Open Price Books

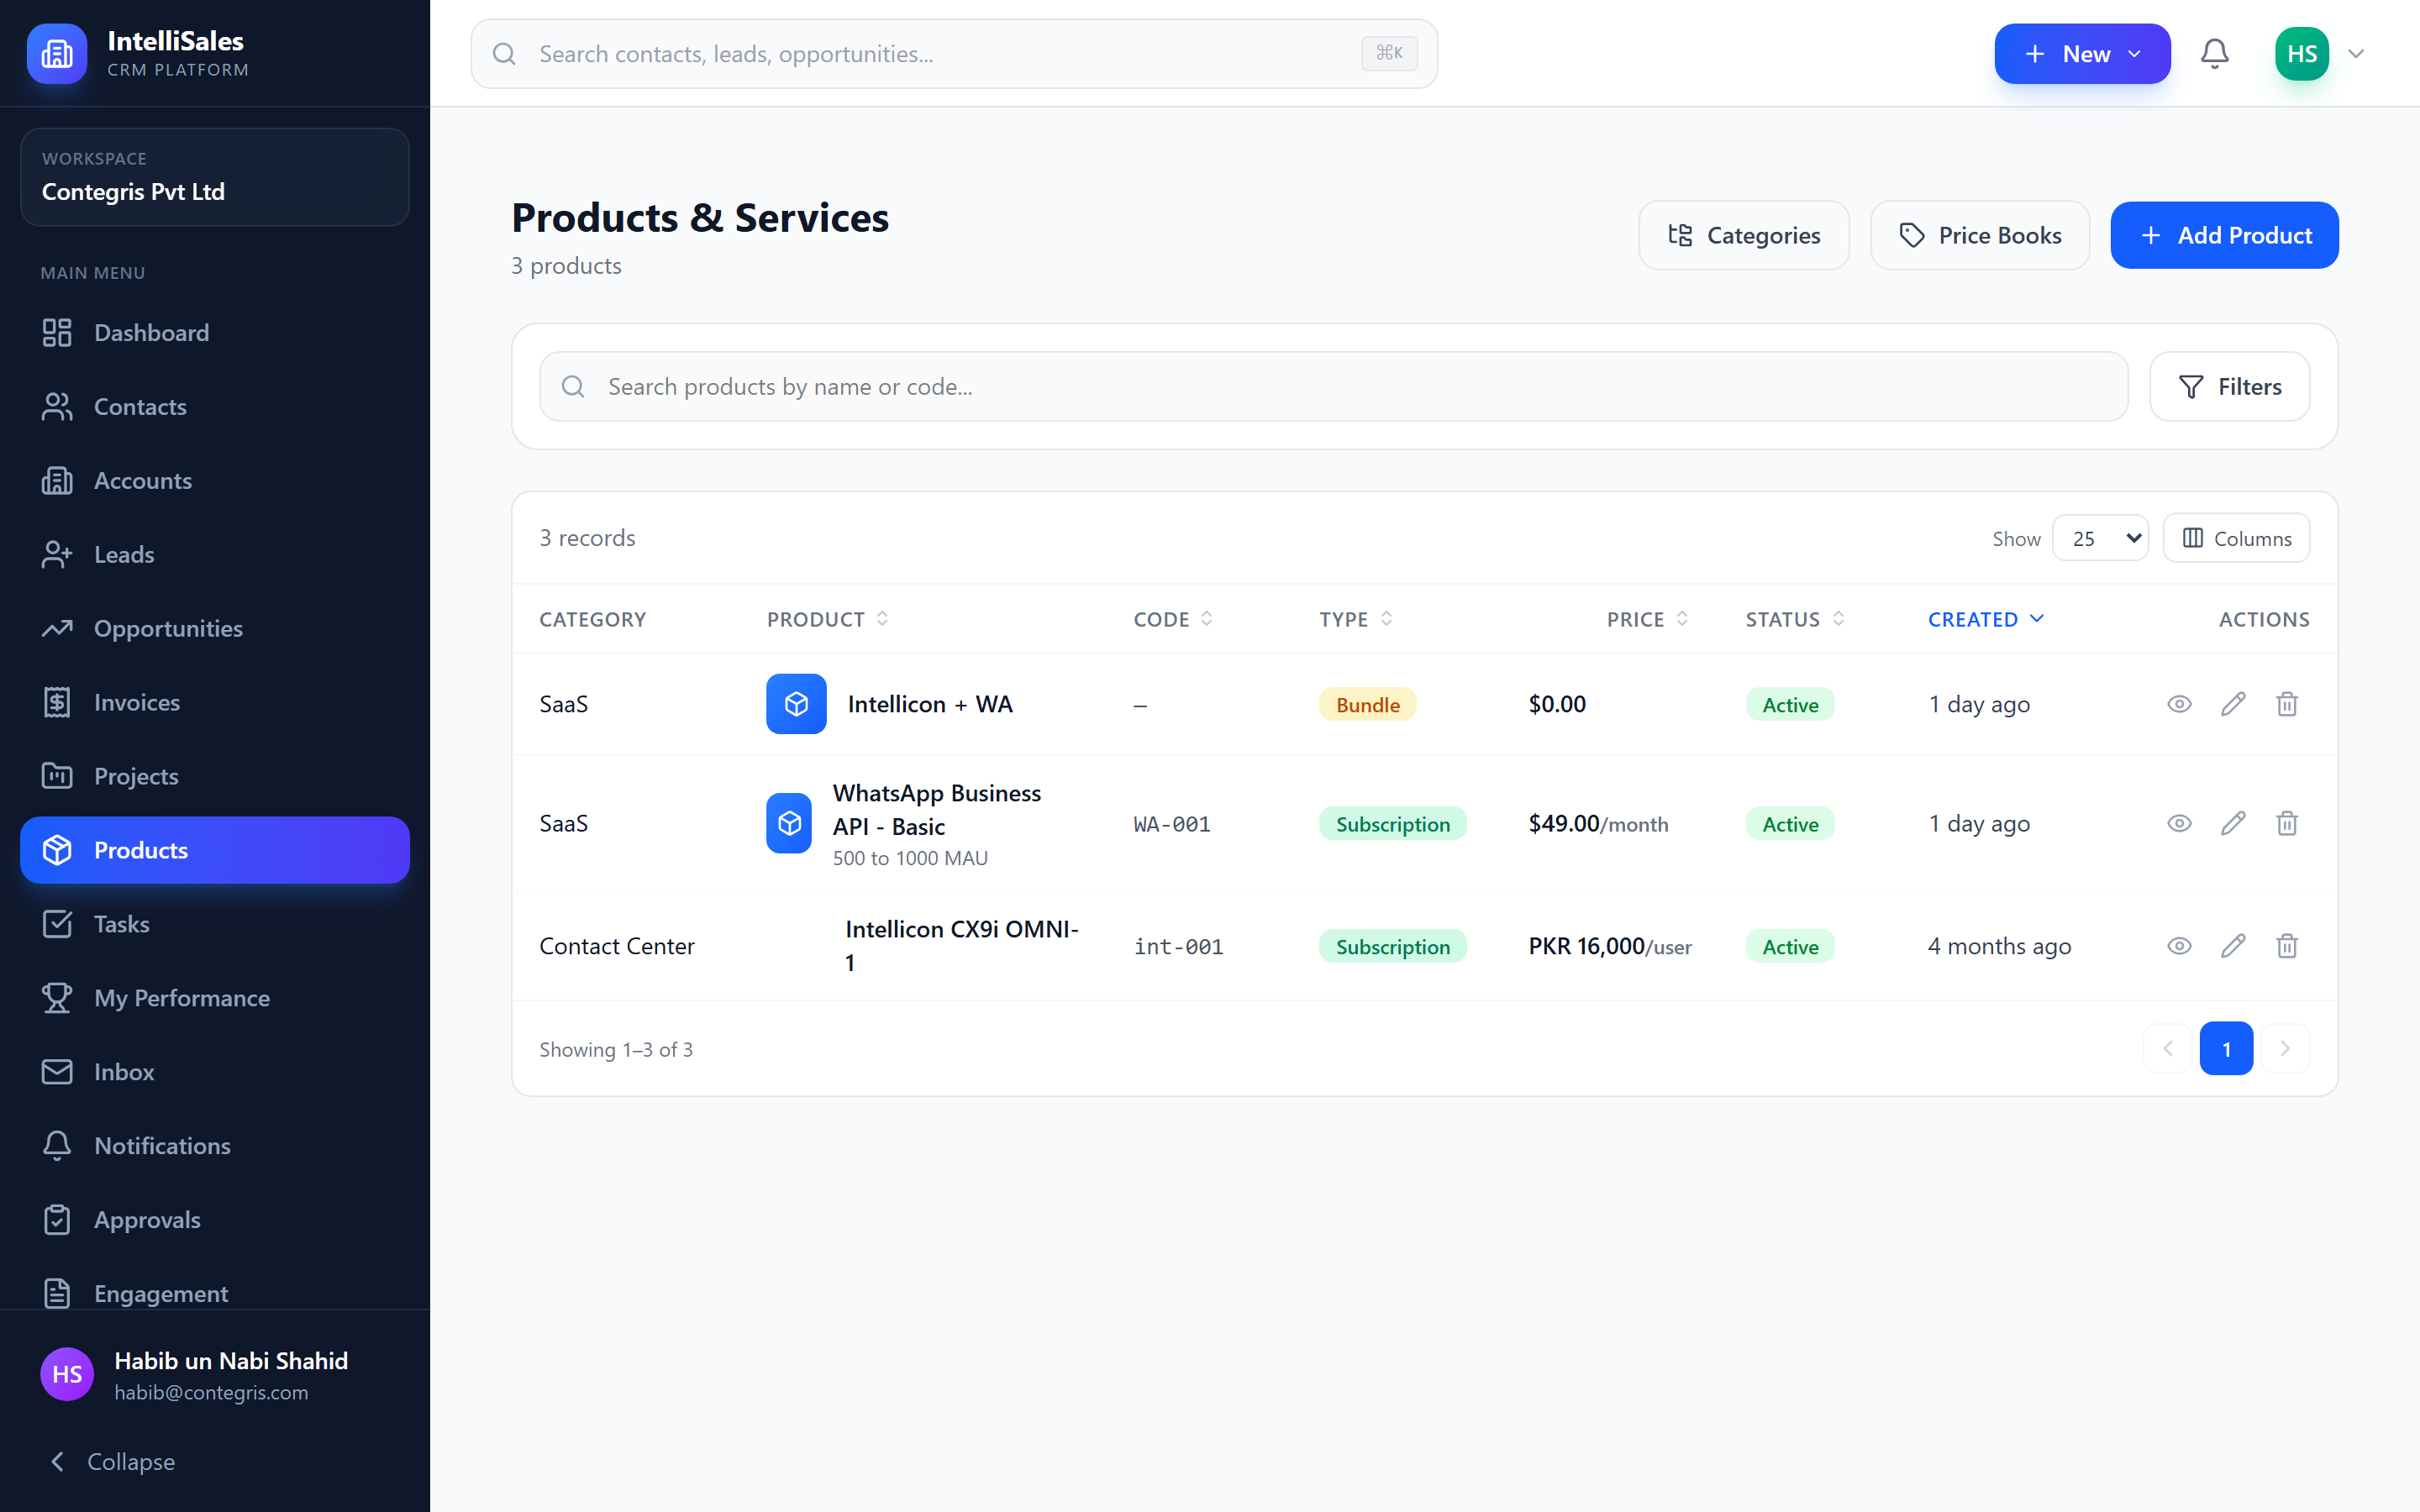click(x=1980, y=235)
